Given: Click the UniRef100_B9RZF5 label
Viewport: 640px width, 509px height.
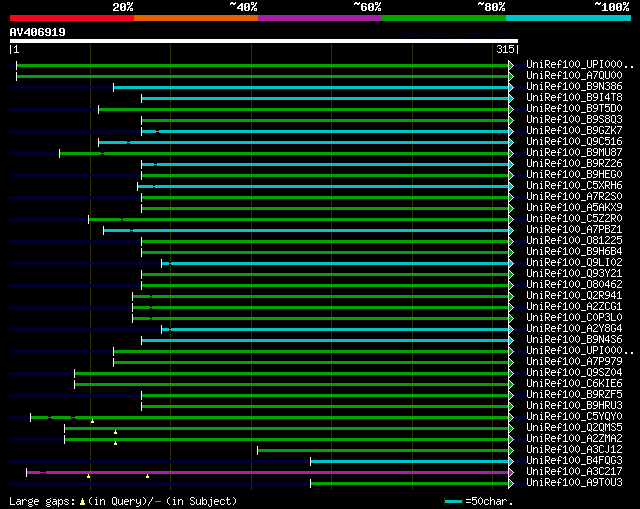Looking at the screenshot, I should (x=574, y=395).
